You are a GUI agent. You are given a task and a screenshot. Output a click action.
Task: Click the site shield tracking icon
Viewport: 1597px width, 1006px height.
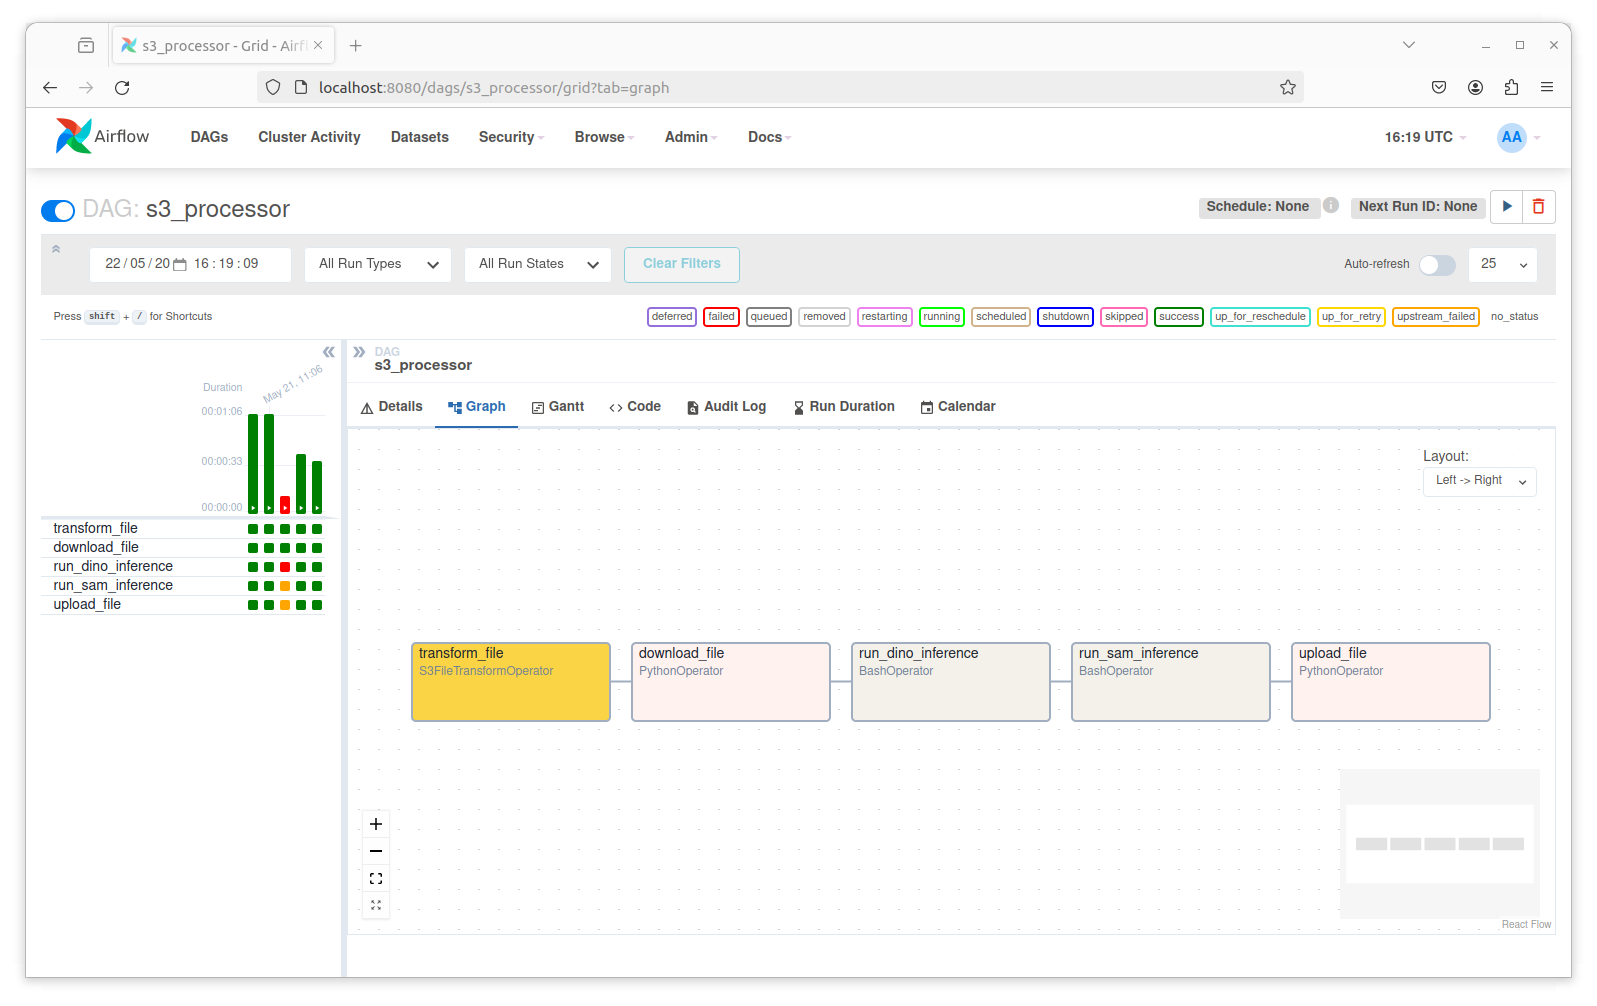point(273,88)
